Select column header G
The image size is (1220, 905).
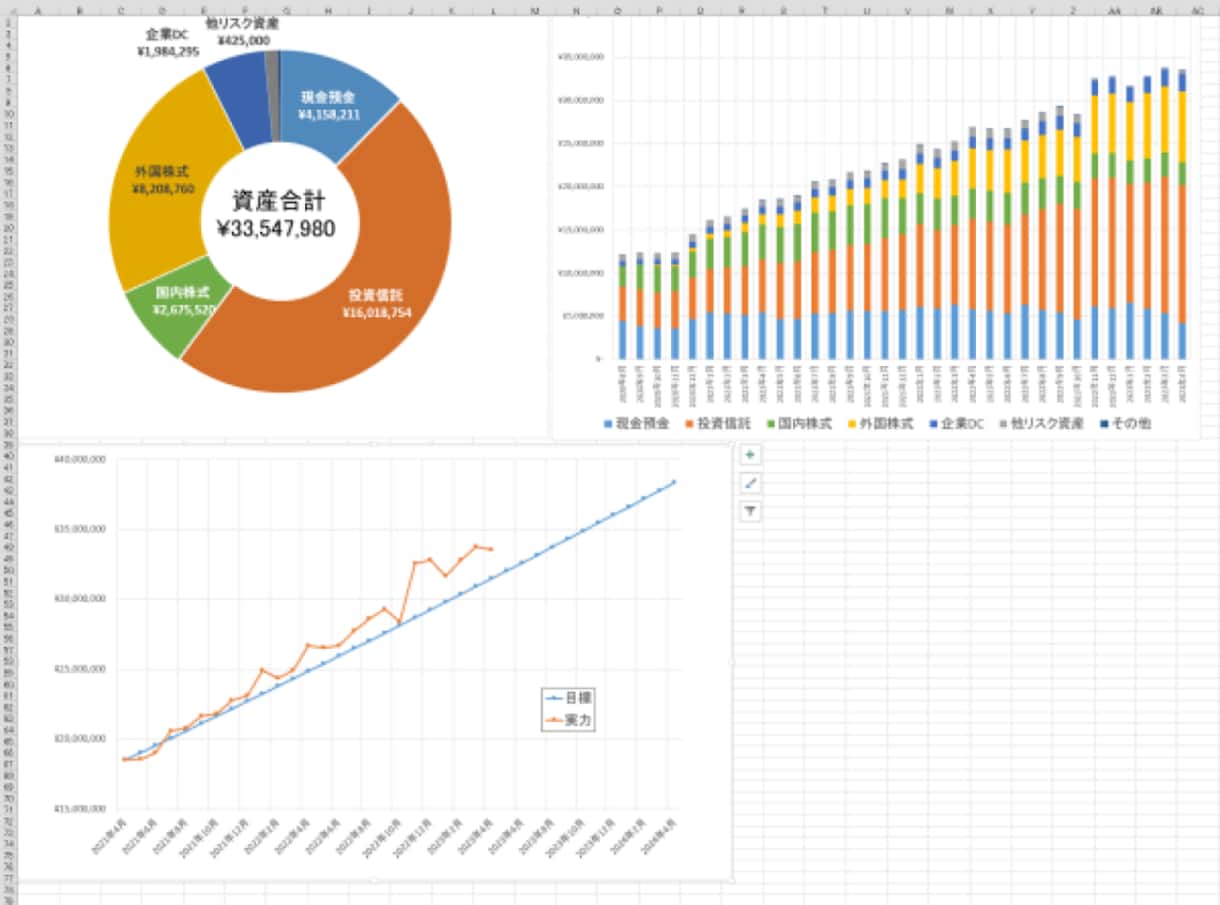coord(287,8)
